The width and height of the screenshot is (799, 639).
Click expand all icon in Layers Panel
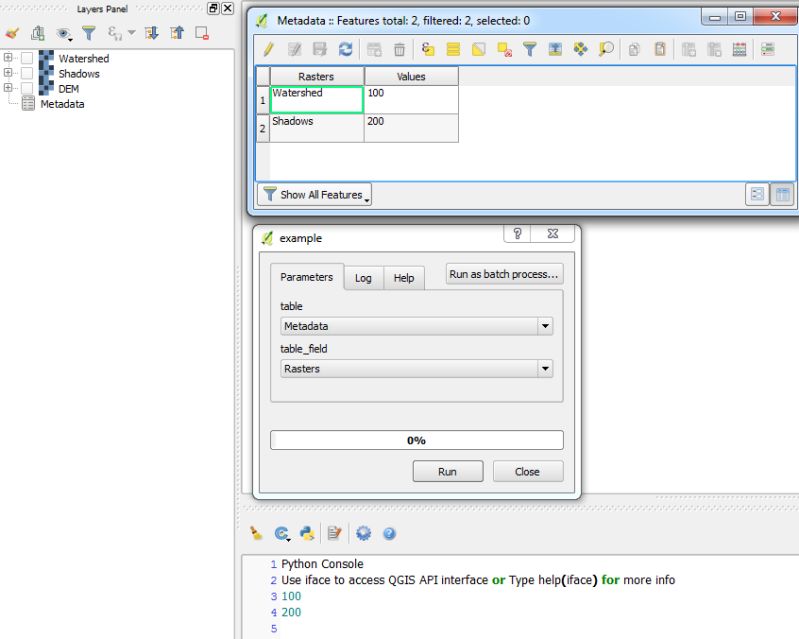(x=151, y=34)
